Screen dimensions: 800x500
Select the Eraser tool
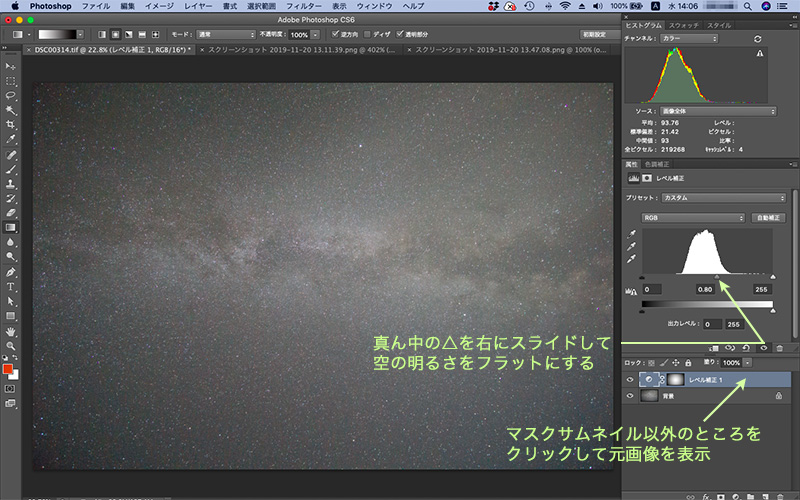click(10, 213)
